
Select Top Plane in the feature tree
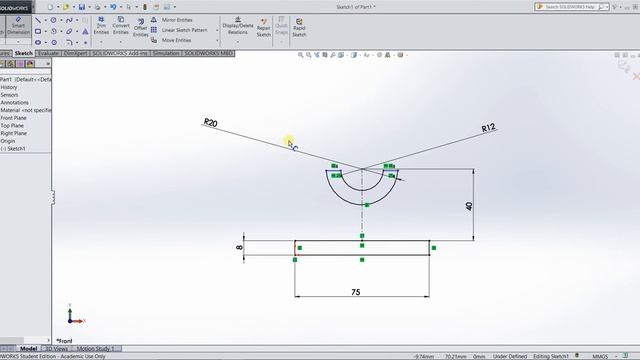point(12,126)
